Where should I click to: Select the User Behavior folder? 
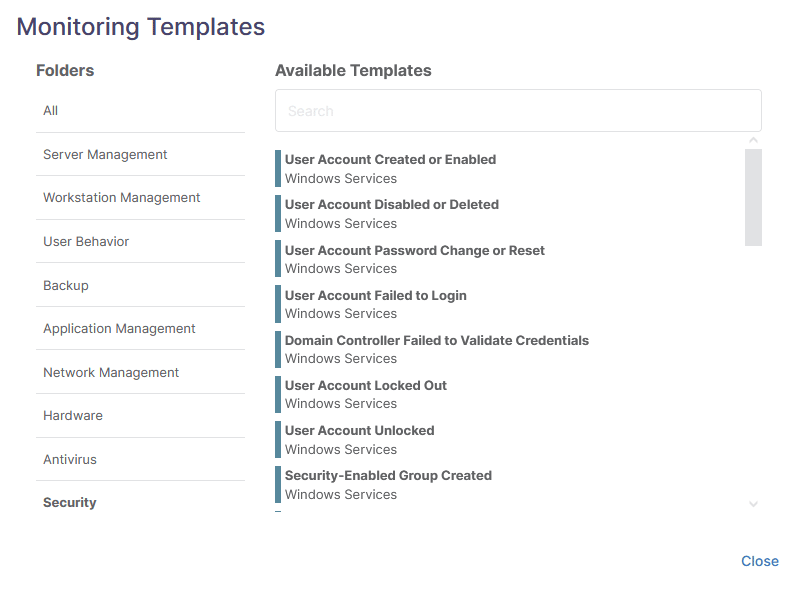[x=140, y=241]
